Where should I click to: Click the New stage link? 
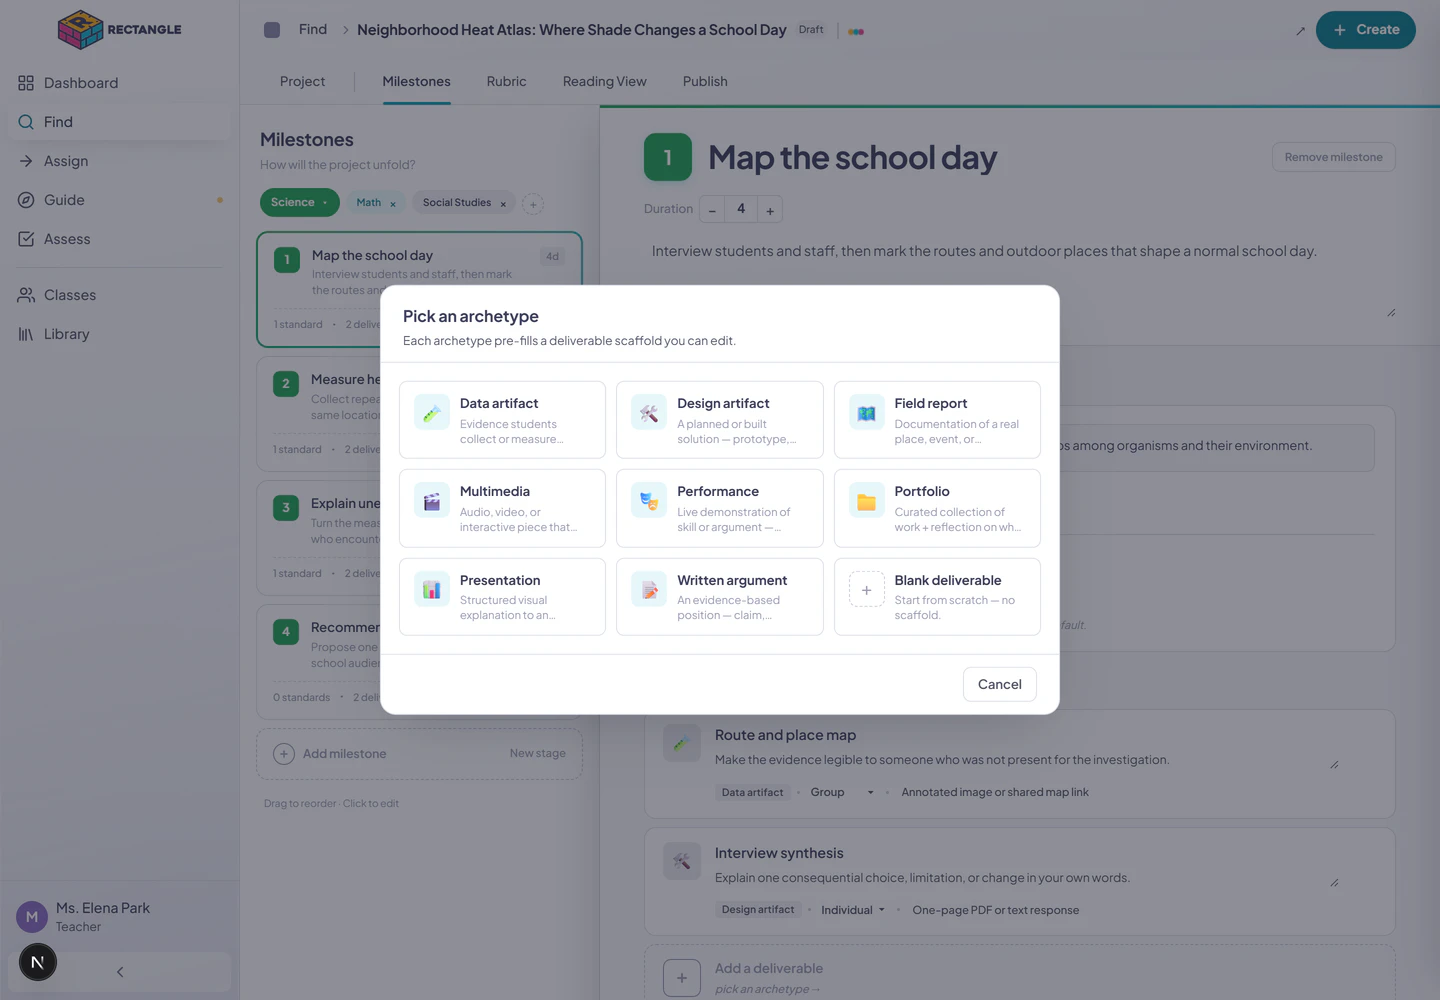(537, 753)
